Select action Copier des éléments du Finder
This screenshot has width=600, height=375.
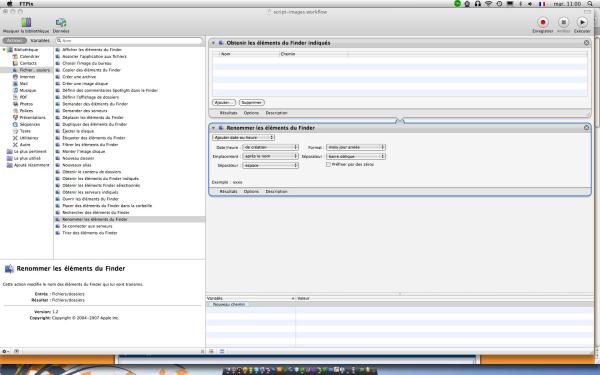88,70
